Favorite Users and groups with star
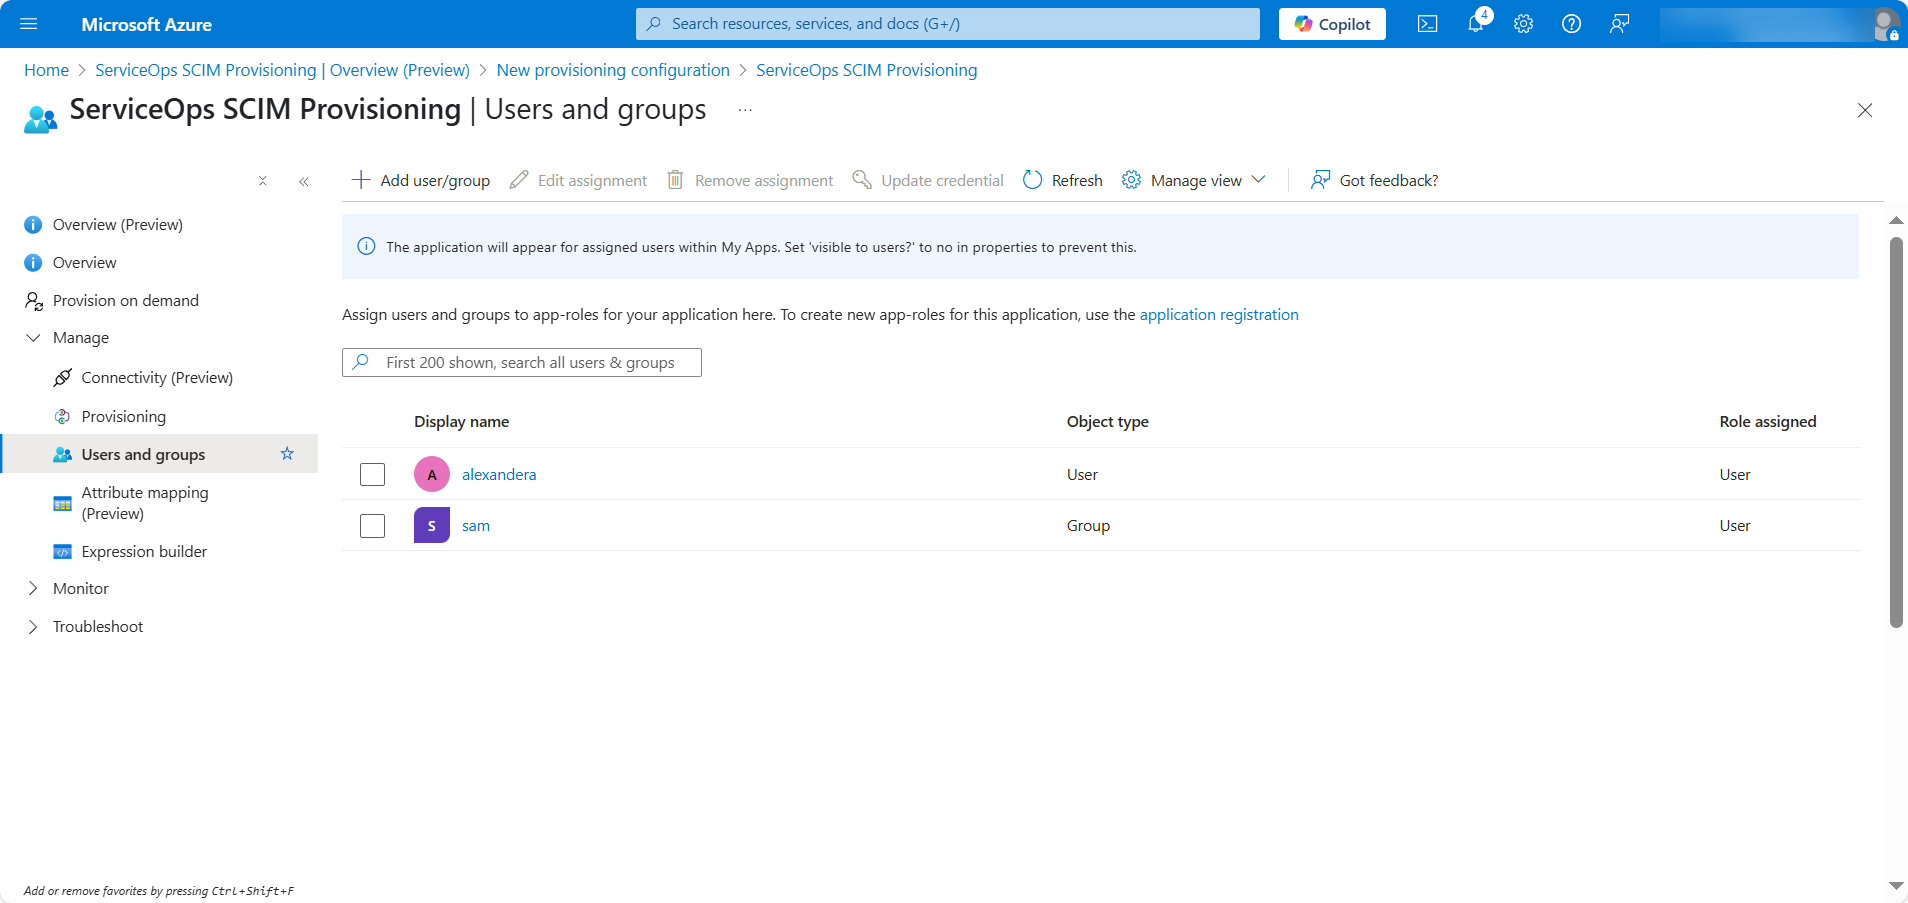This screenshot has height=903, width=1908. tap(287, 454)
